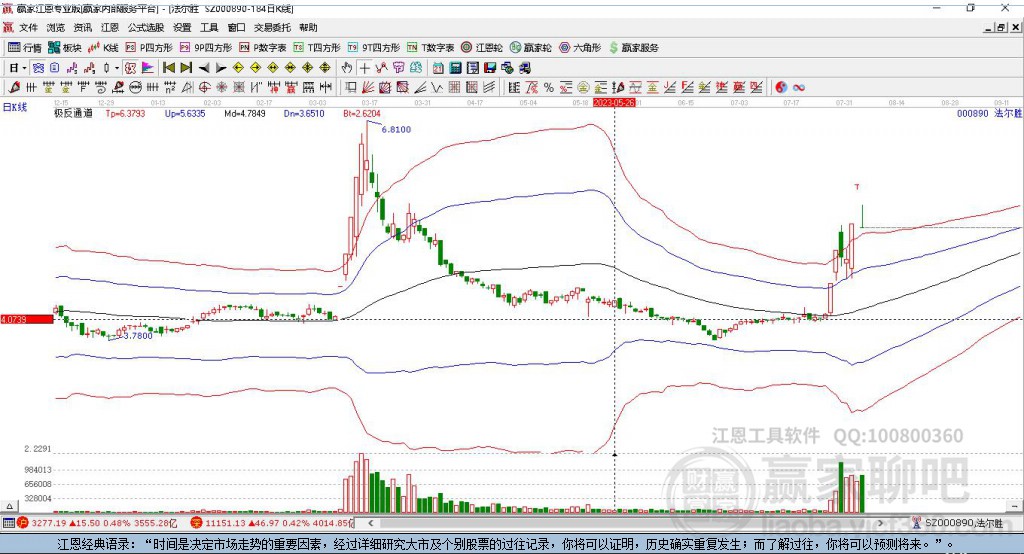Click the black left arrow icon

pos(204,68)
